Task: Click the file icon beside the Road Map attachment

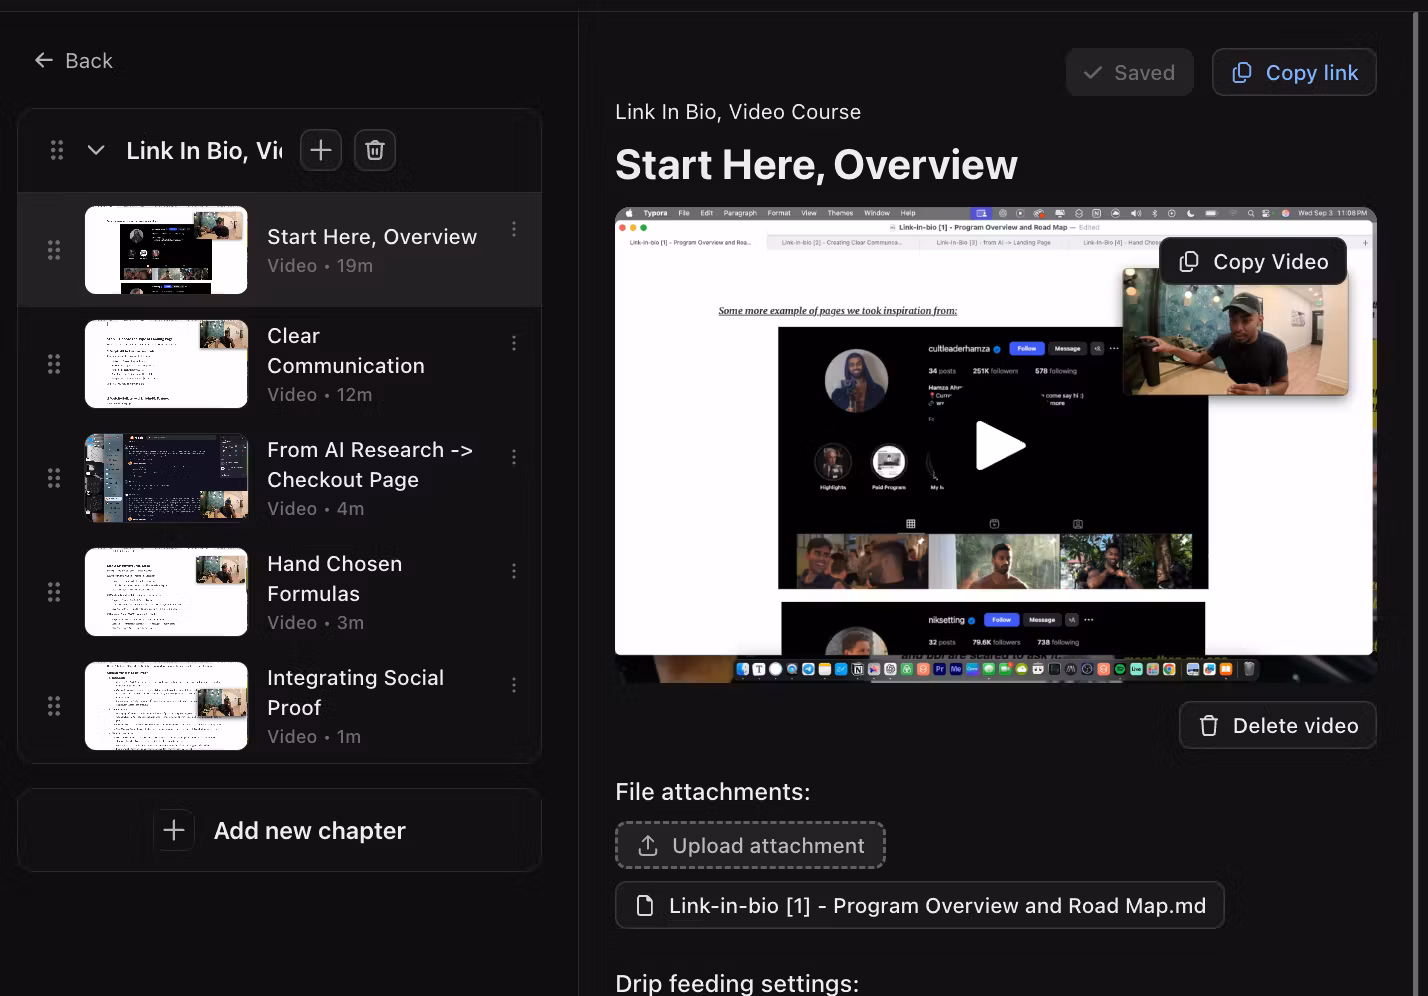Action: pyautogui.click(x=645, y=905)
